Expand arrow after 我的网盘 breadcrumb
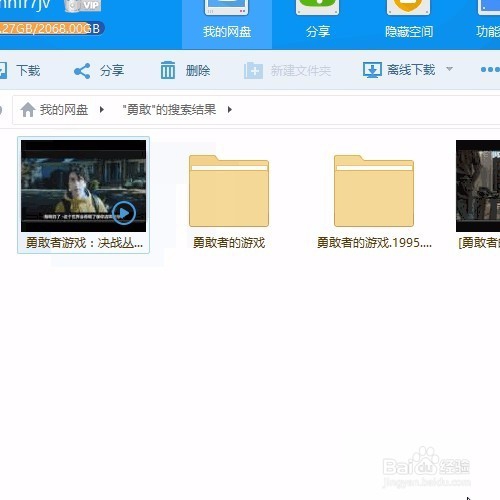The image size is (500, 500). coord(102,109)
